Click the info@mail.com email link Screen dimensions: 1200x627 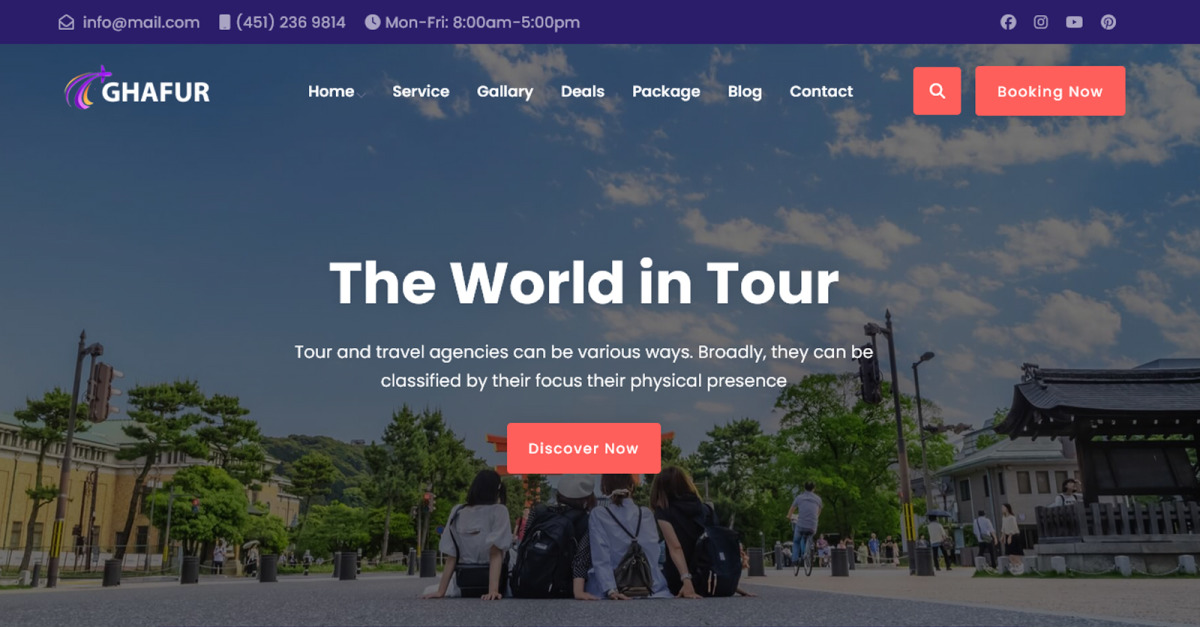point(141,22)
